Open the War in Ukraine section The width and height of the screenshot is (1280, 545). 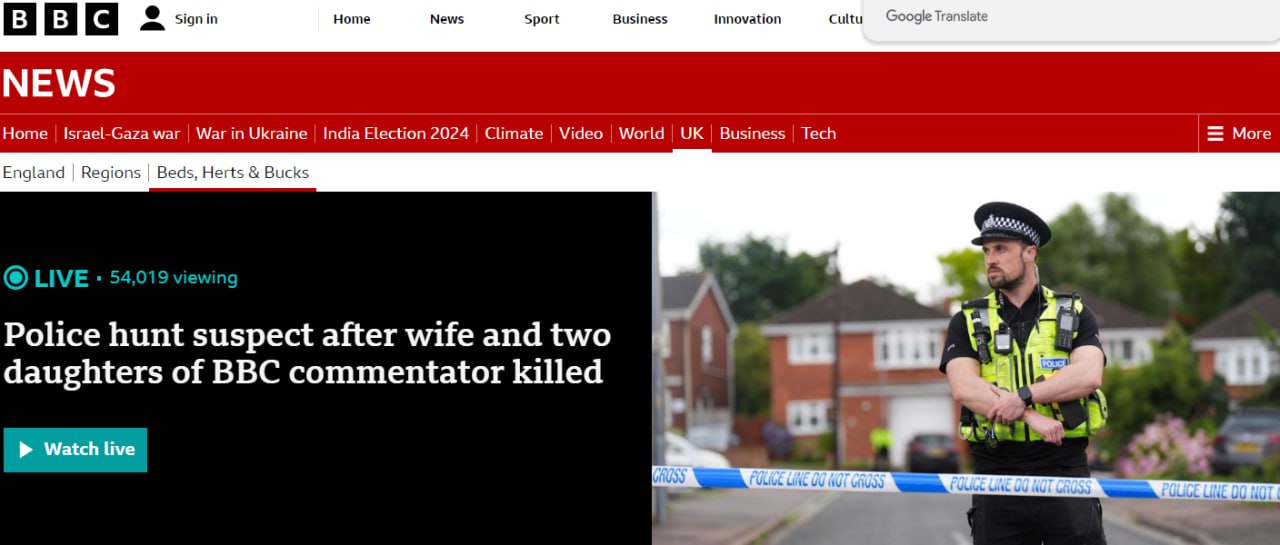[252, 133]
